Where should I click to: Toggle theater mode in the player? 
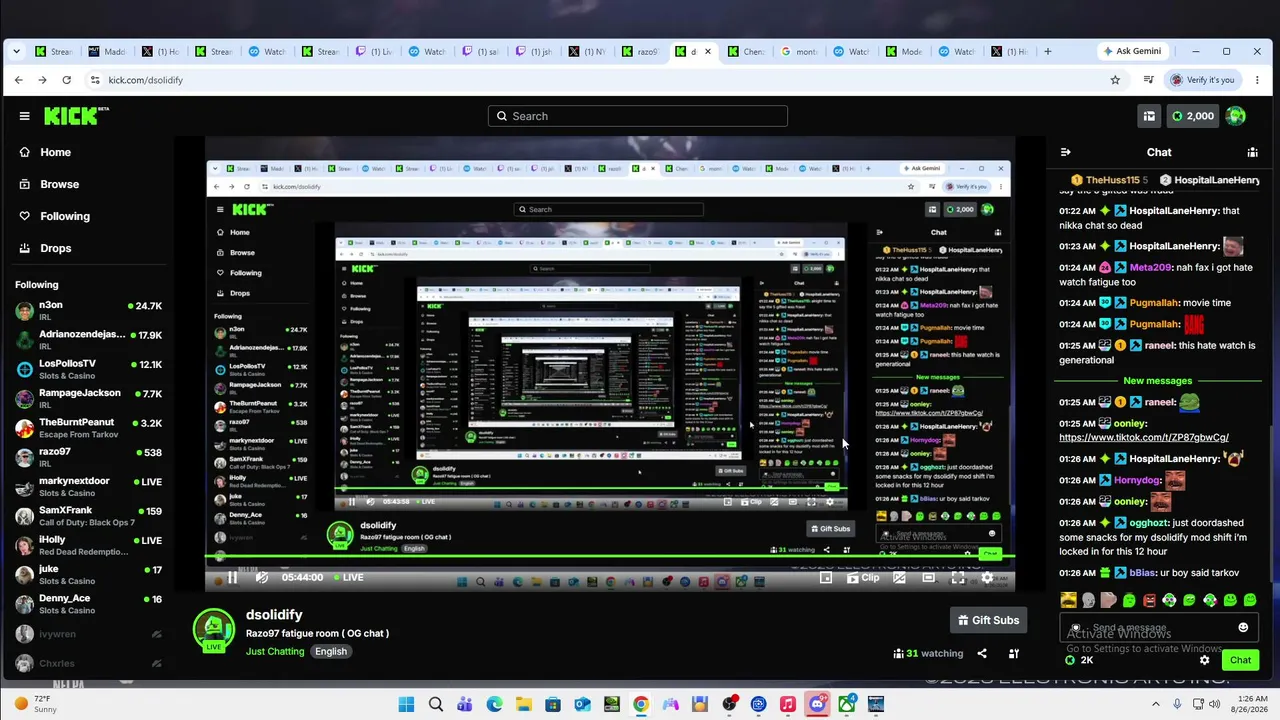tap(929, 577)
